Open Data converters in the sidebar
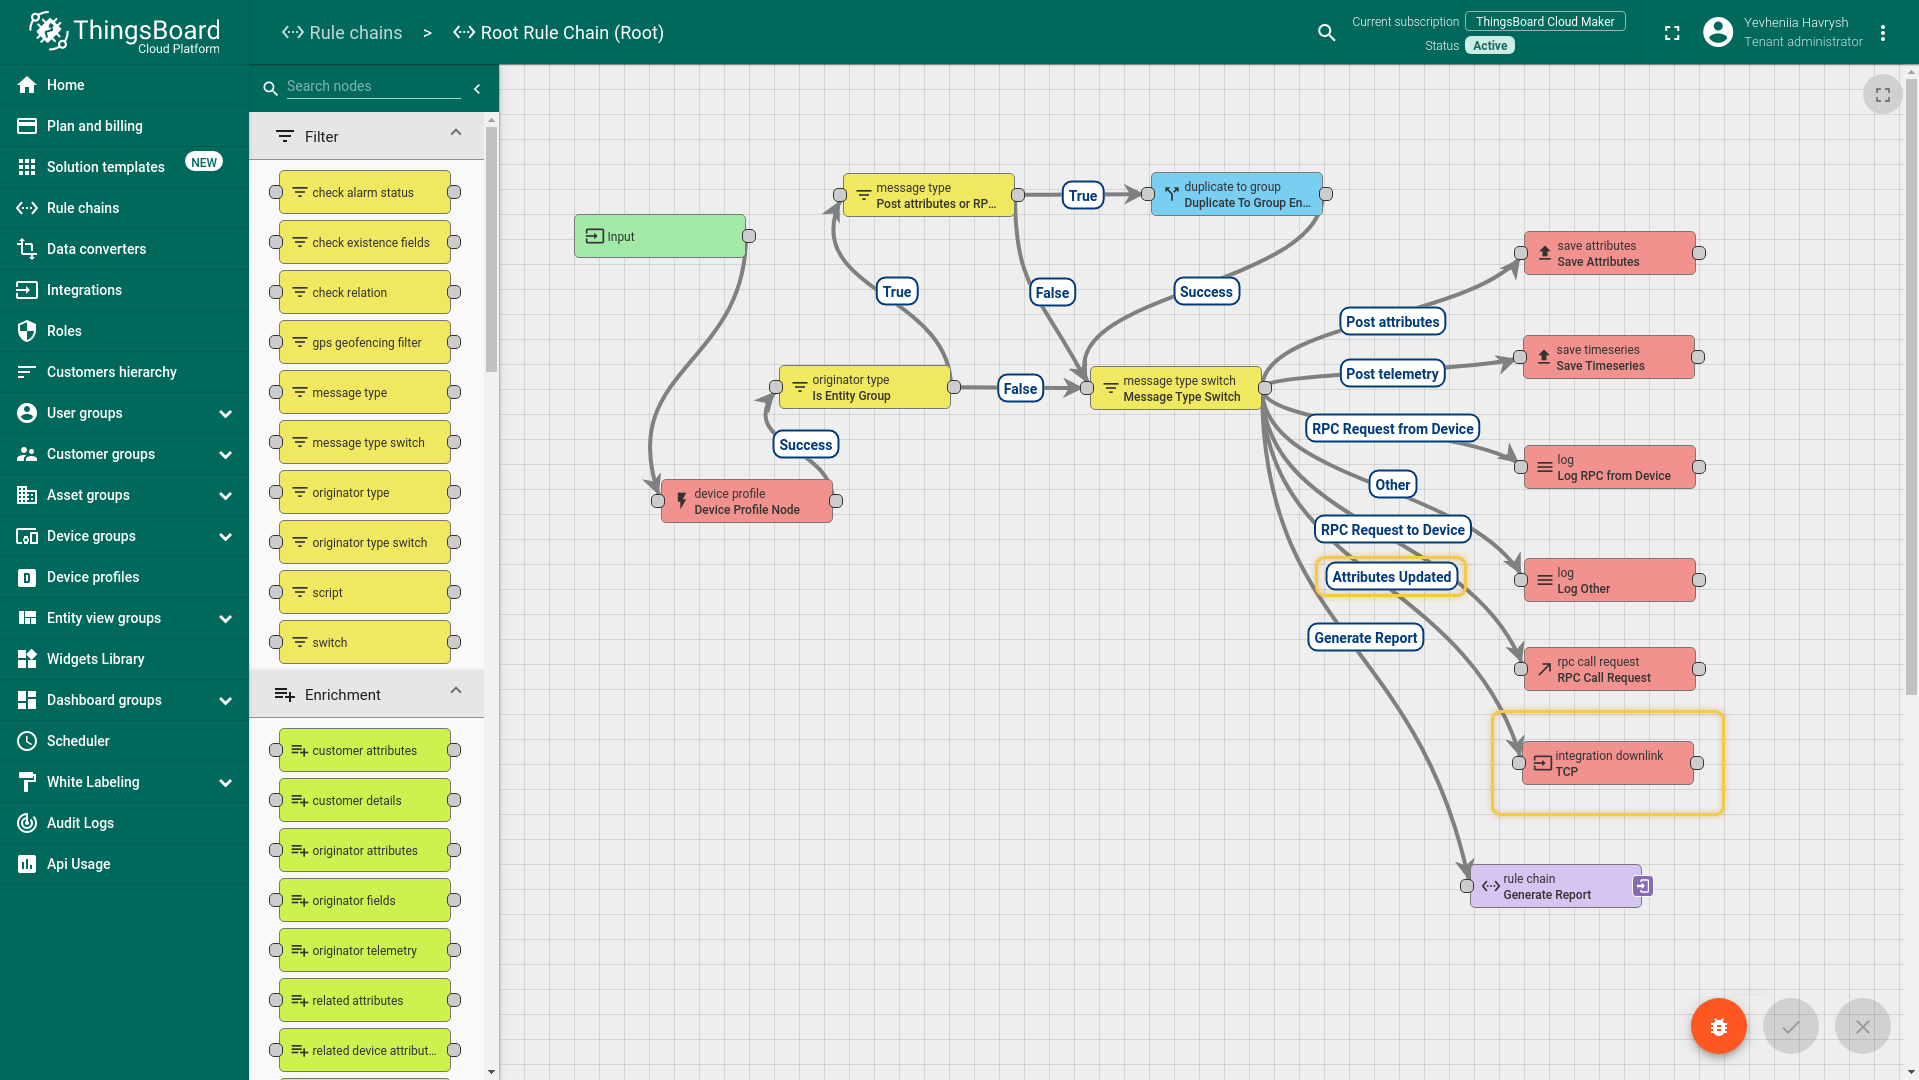1919x1080 pixels. pyautogui.click(x=96, y=249)
